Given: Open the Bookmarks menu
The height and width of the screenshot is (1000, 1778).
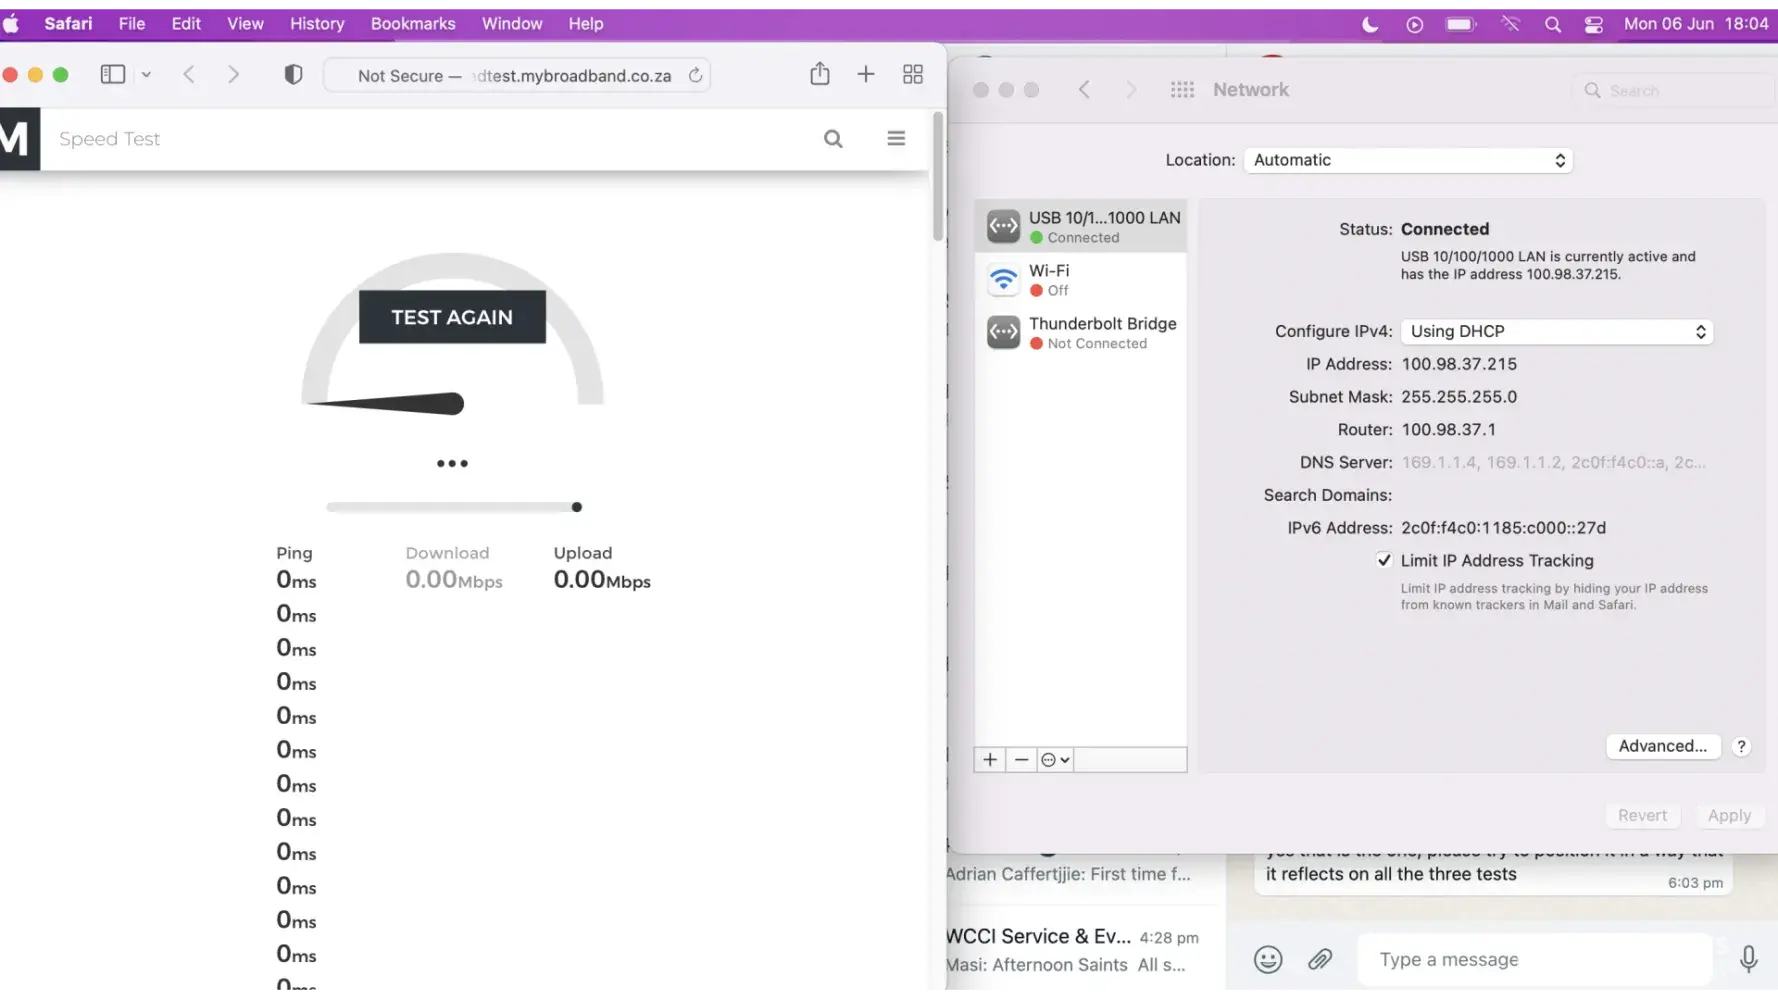Looking at the screenshot, I should tap(412, 24).
